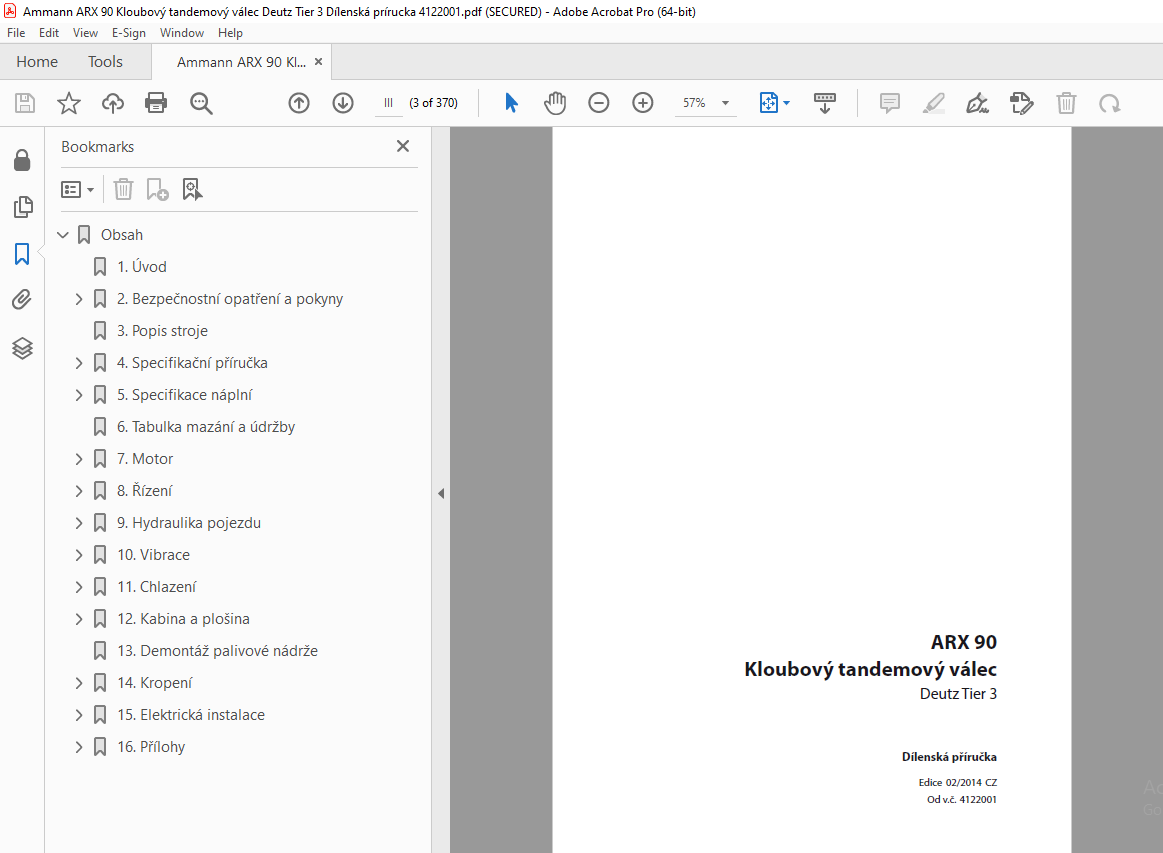Click the Fit page view icon
The image size is (1163, 853).
[x=768, y=103]
